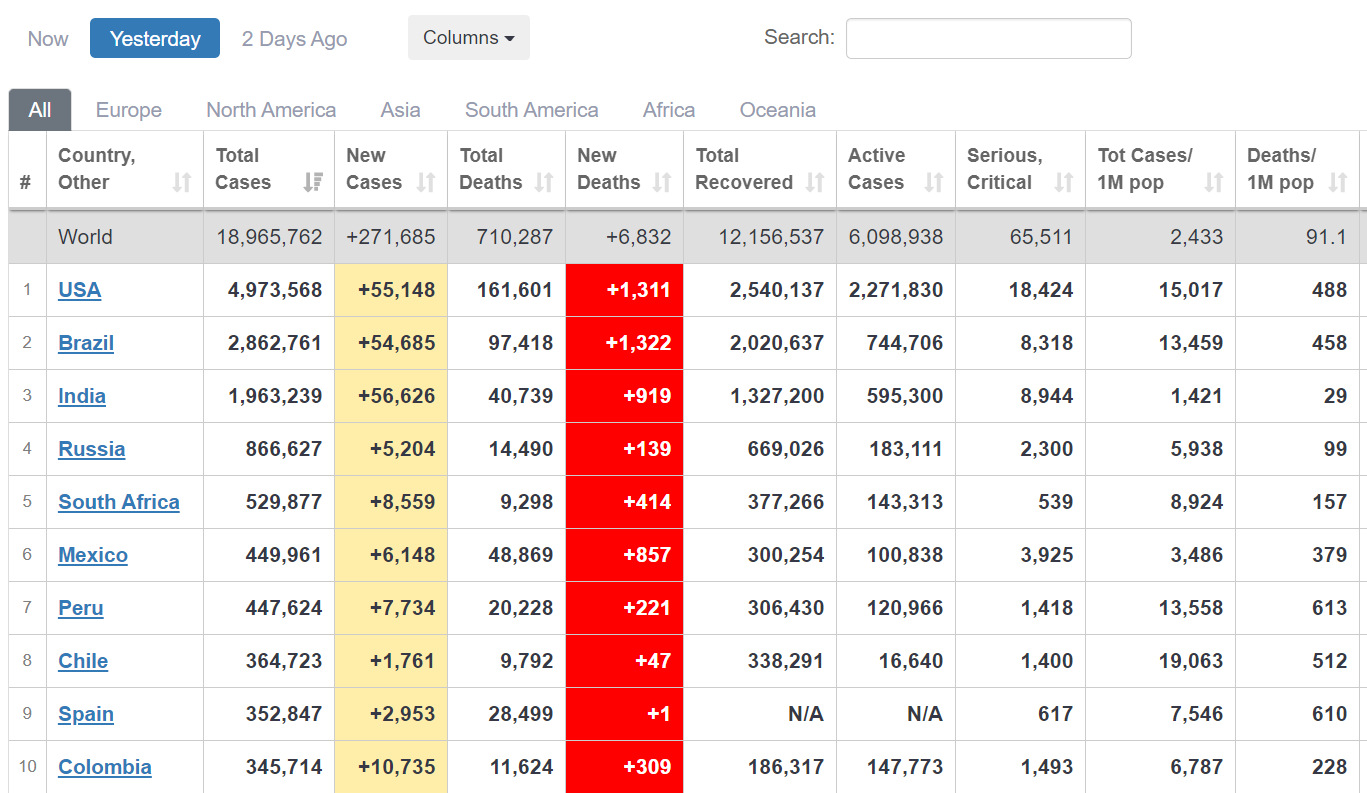Click World total recovered 12,156,537
Image resolution: width=1367 pixels, height=793 pixels.
tap(771, 237)
